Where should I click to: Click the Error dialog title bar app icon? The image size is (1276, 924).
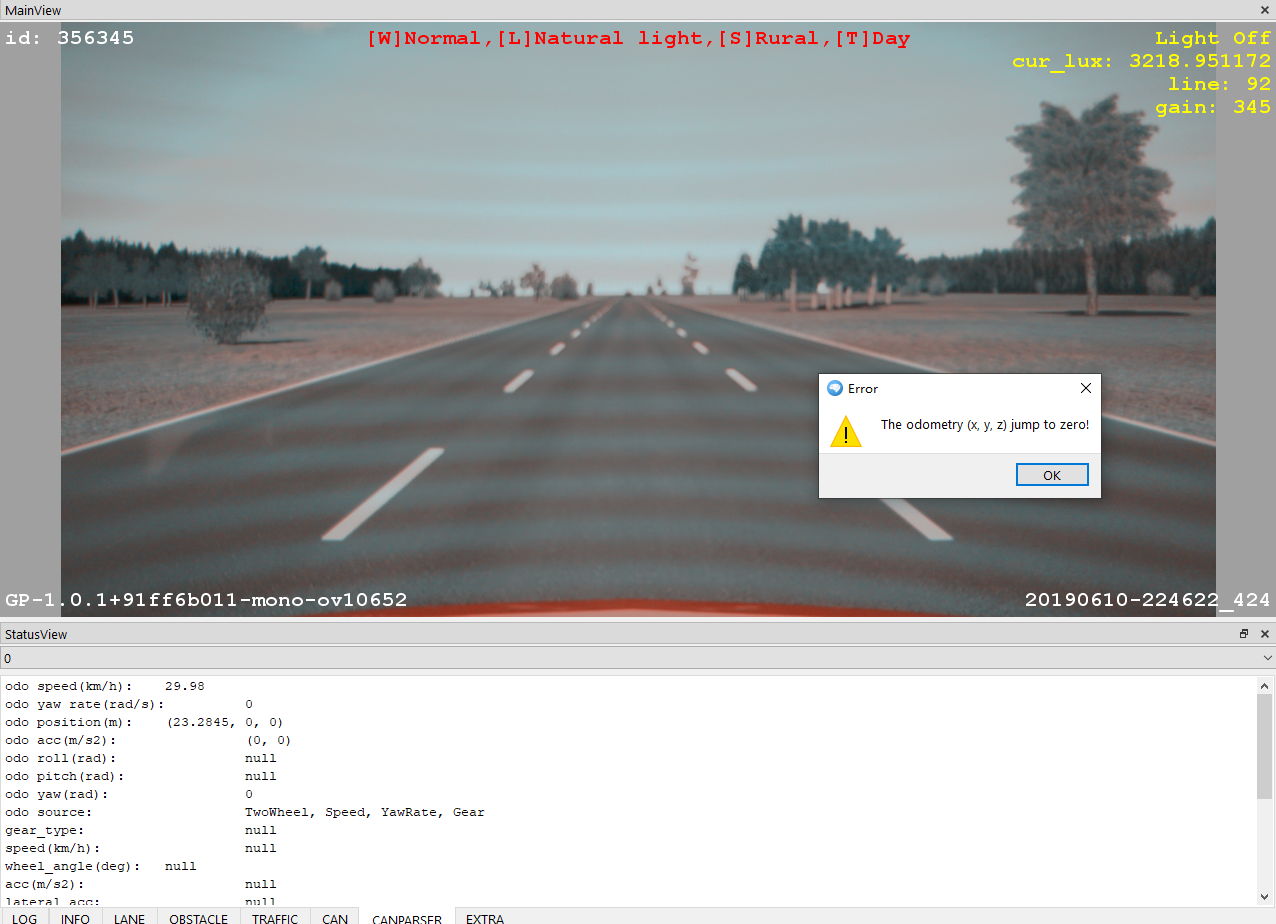[x=835, y=389]
